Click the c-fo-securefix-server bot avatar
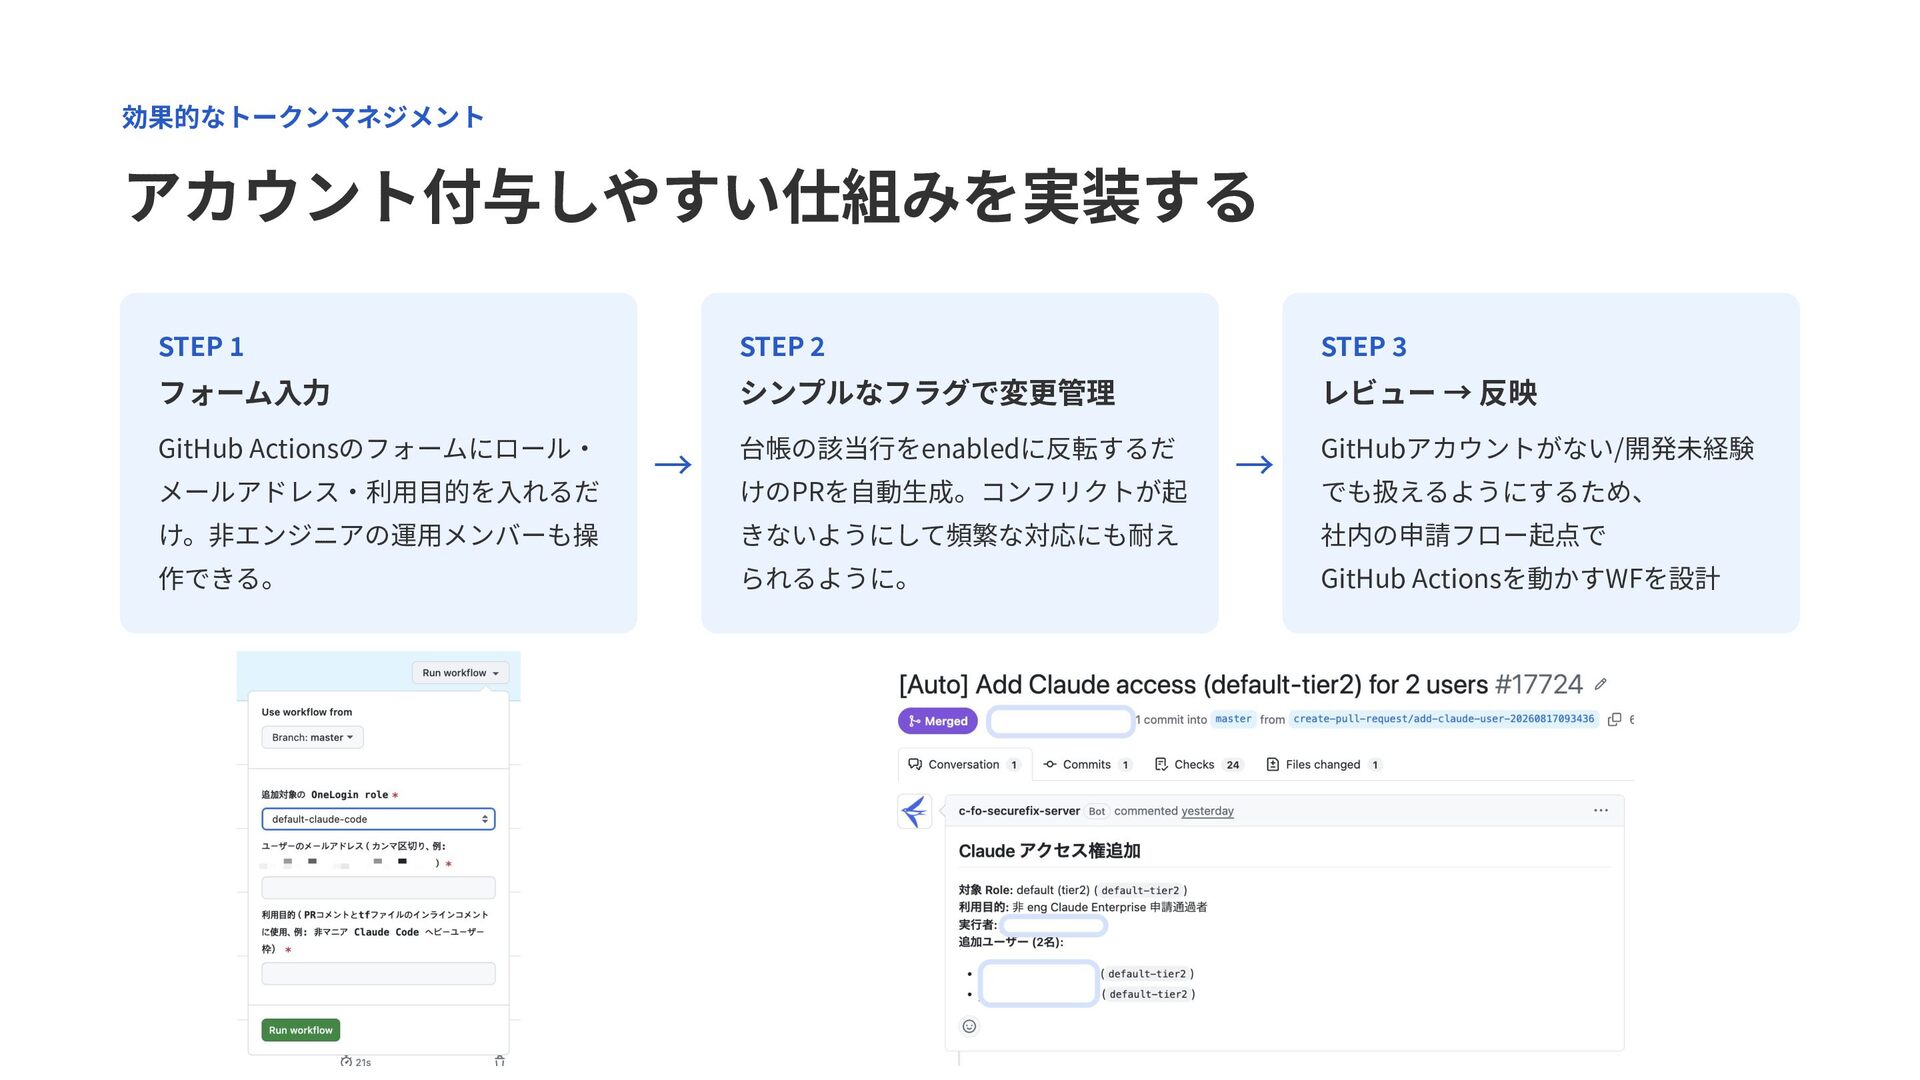The height and width of the screenshot is (1080, 1920). click(915, 811)
